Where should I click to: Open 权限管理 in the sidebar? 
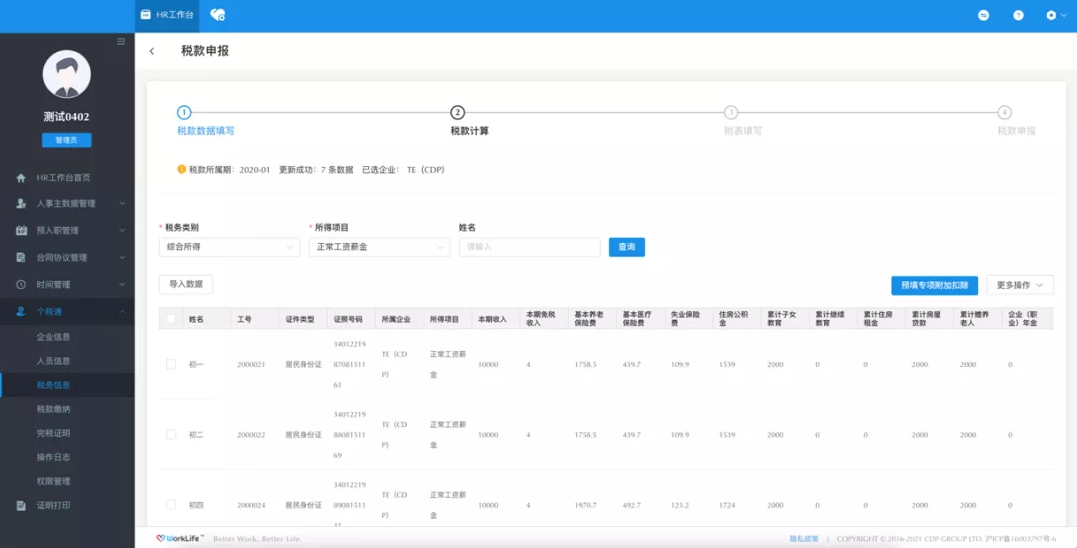click(x=54, y=481)
